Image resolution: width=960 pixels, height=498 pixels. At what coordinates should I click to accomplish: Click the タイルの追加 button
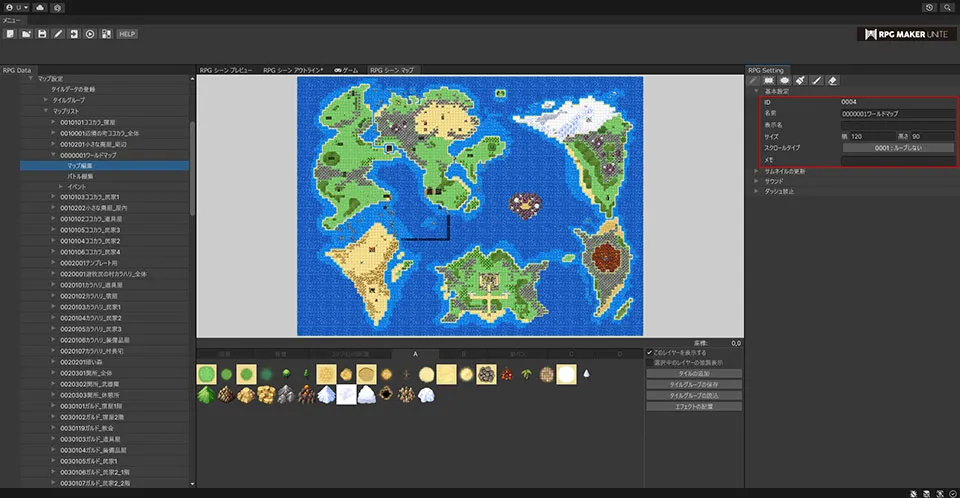[x=694, y=373]
